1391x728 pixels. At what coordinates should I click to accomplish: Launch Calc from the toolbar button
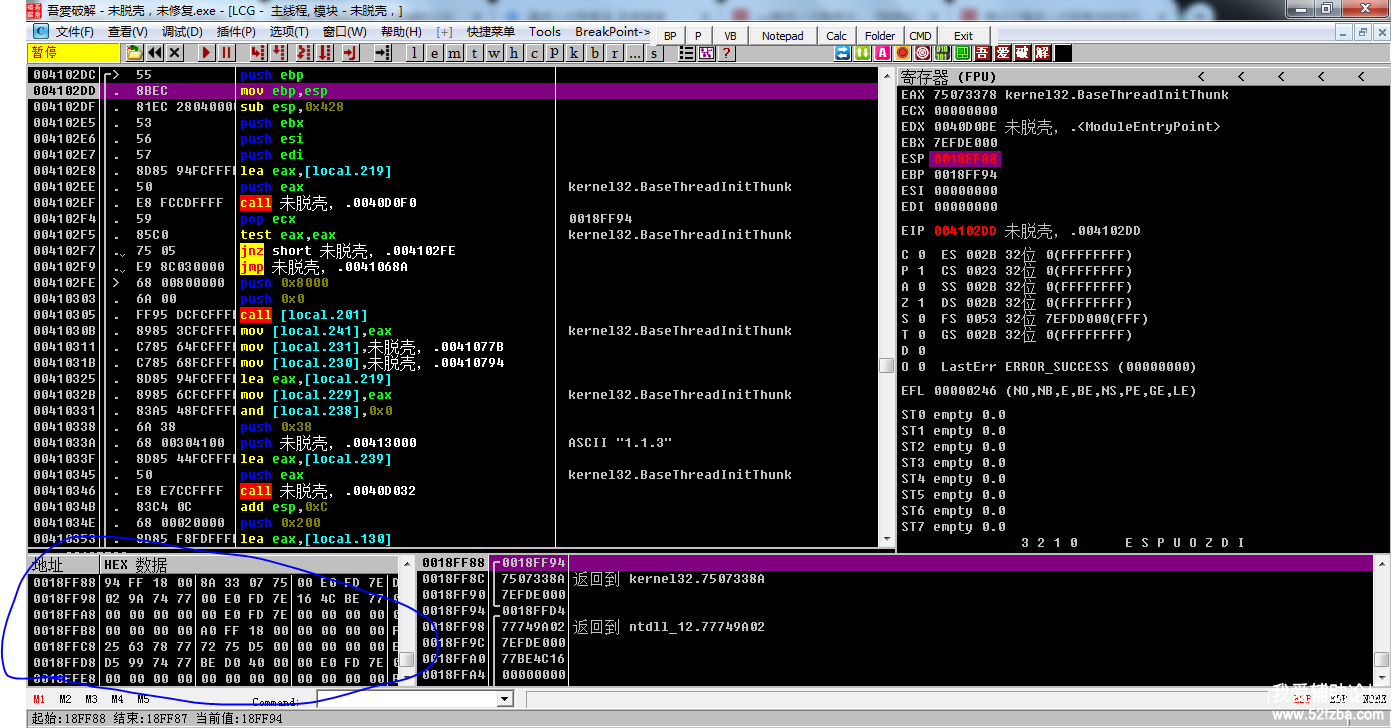pos(837,36)
